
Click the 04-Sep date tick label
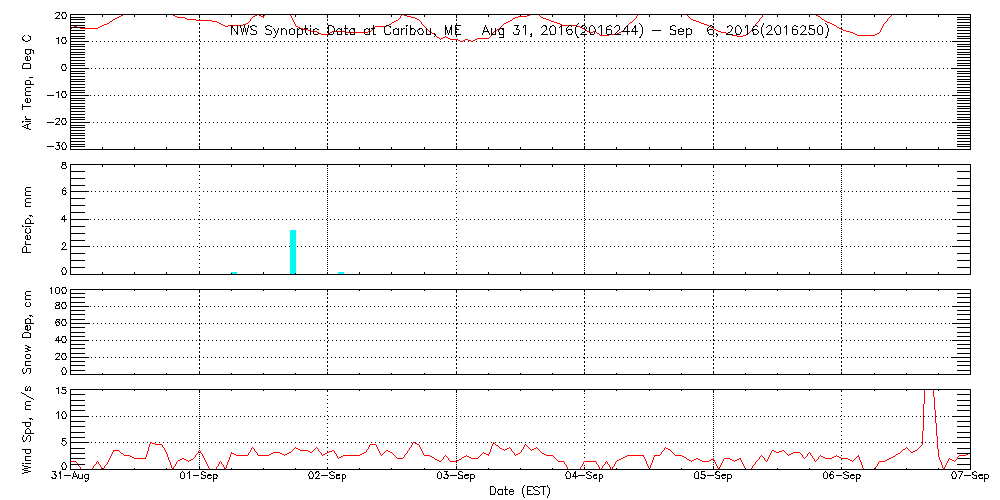click(584, 477)
